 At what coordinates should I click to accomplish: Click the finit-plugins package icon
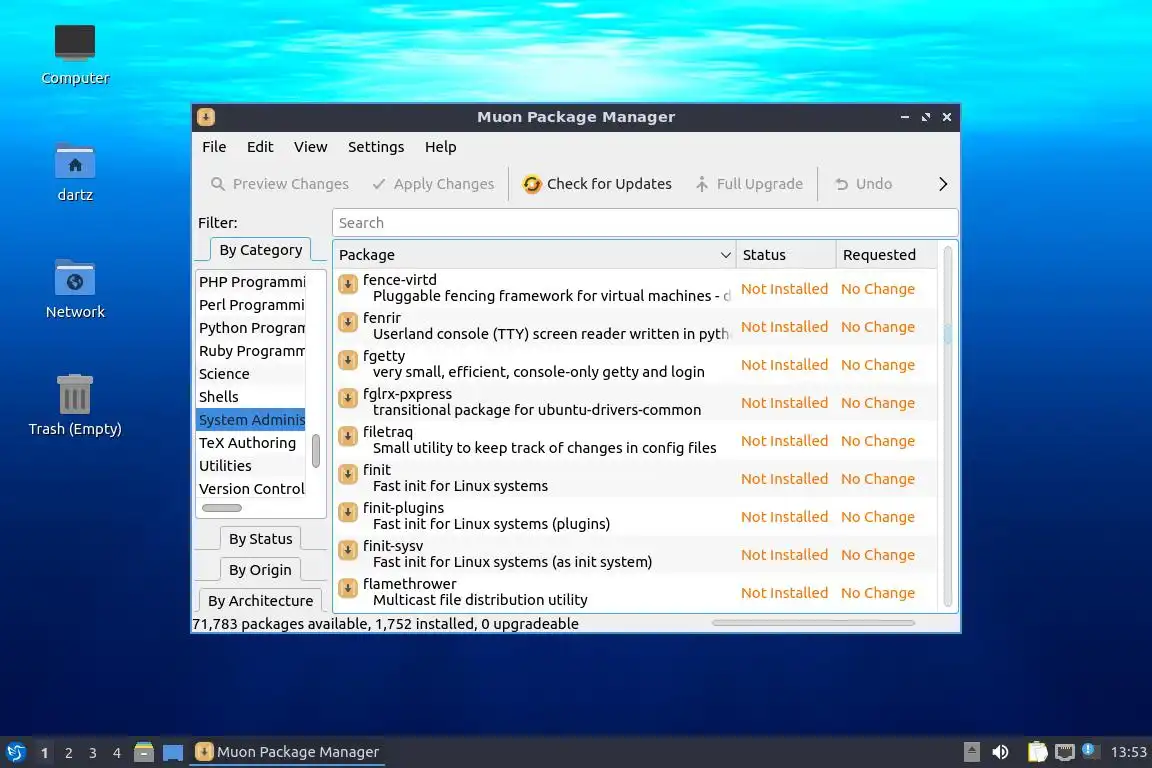tap(348, 512)
